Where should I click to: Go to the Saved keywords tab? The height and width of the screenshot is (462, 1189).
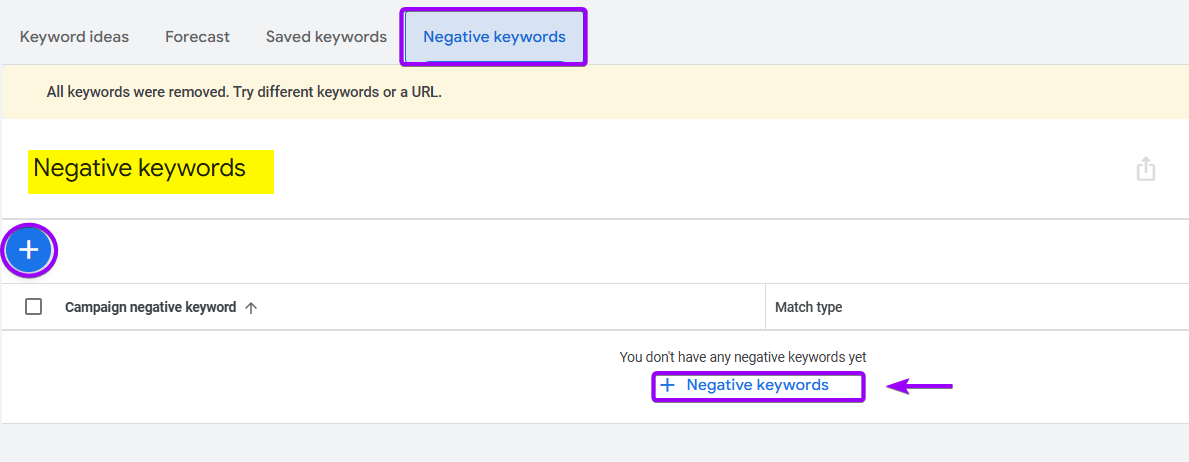coord(326,37)
